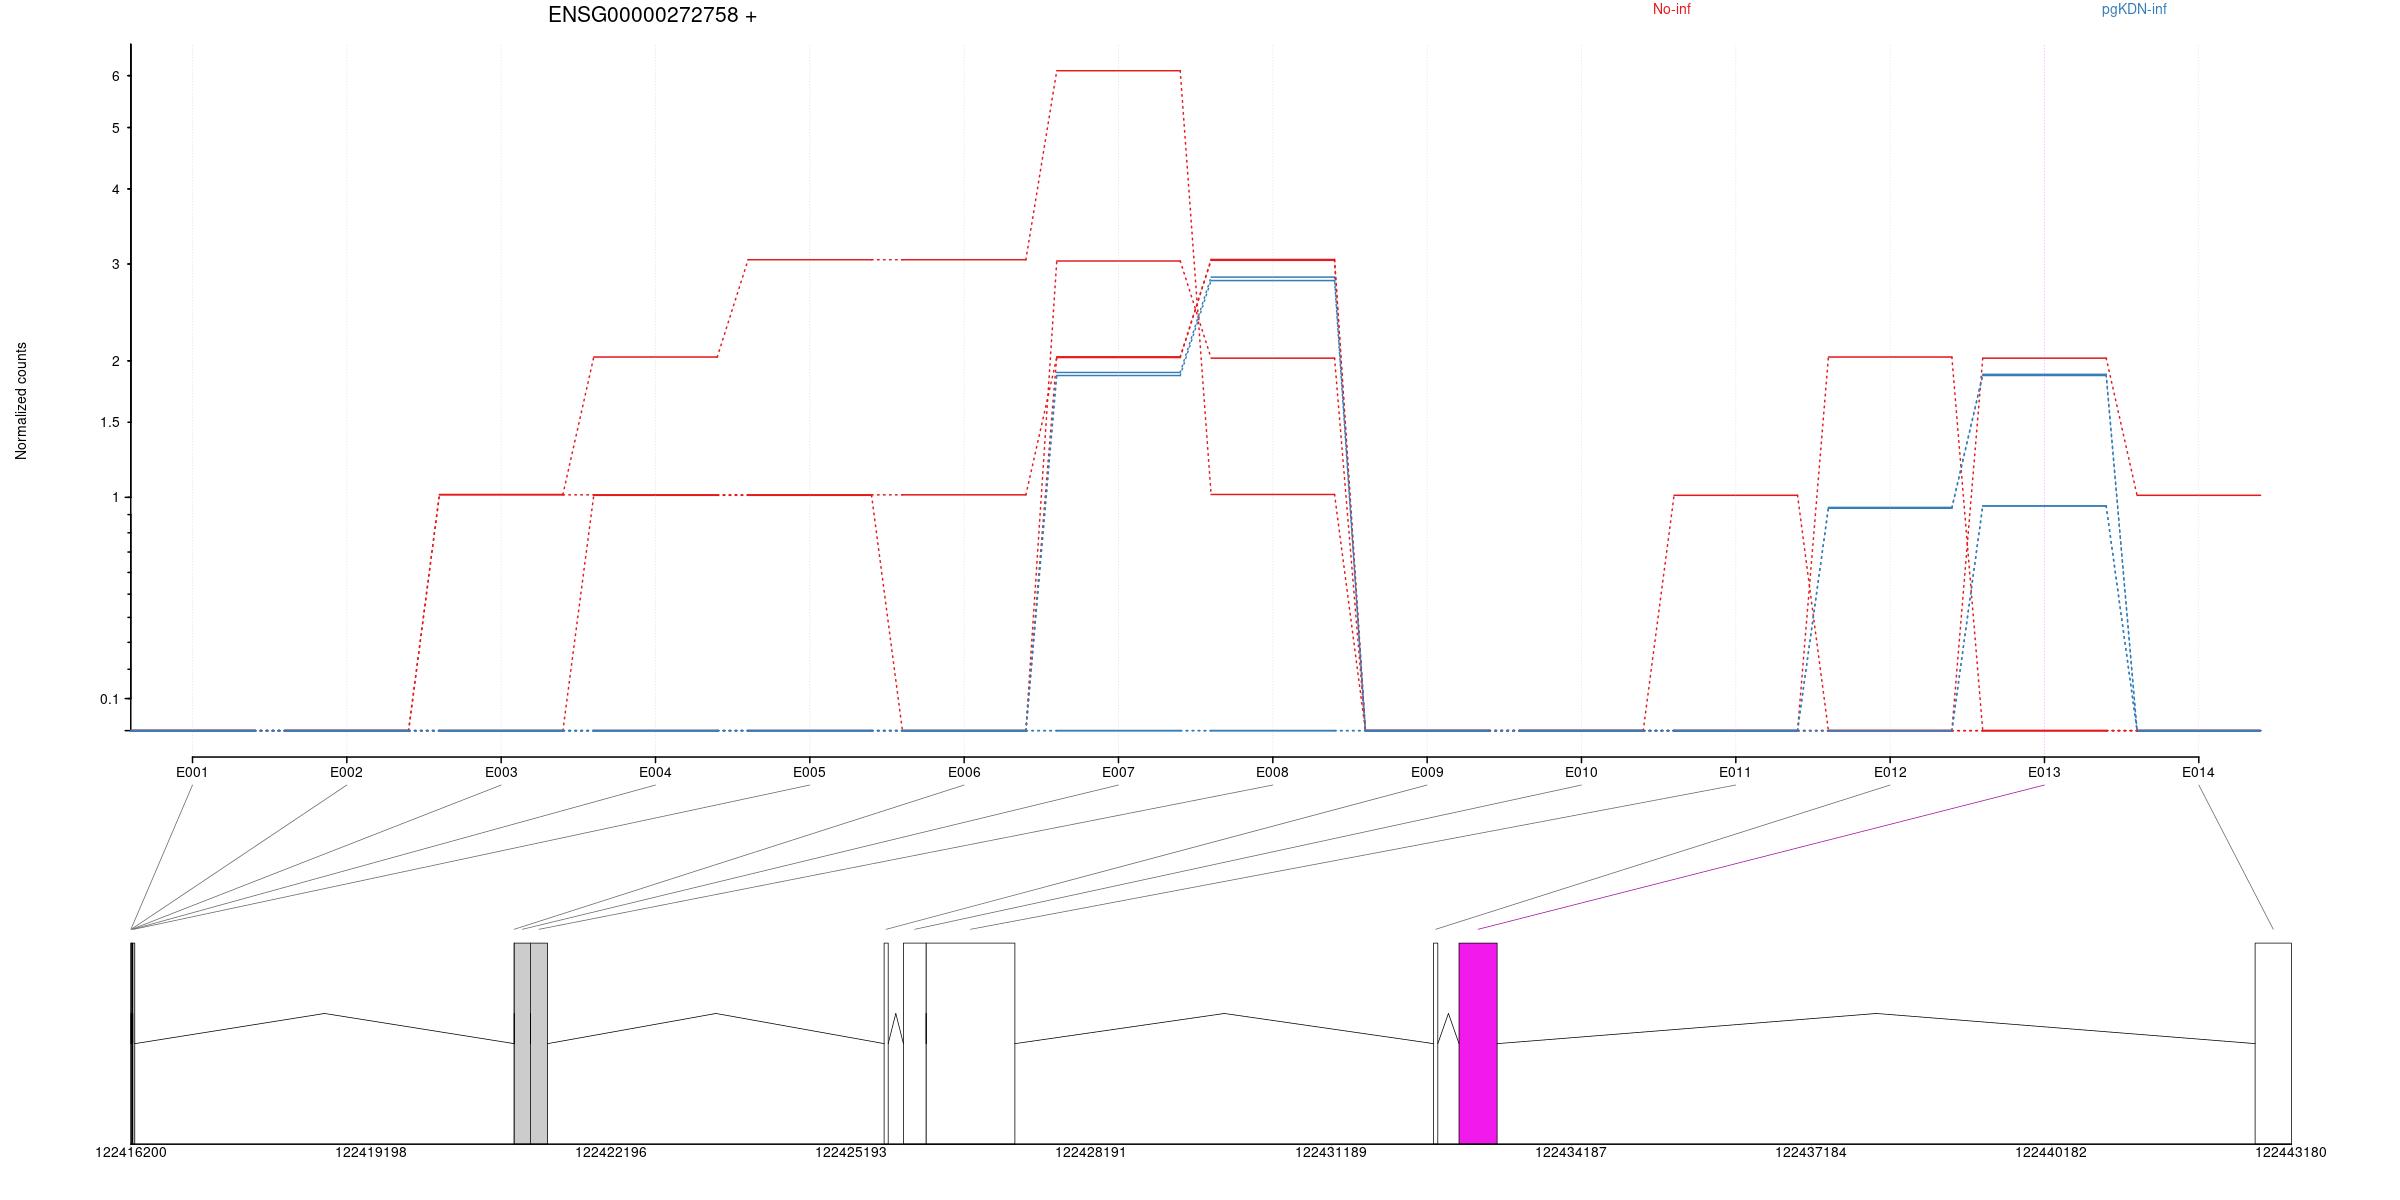Viewport: 2400px width, 1200px height.
Task: Click the blue line segment above E012
Action: point(1890,508)
